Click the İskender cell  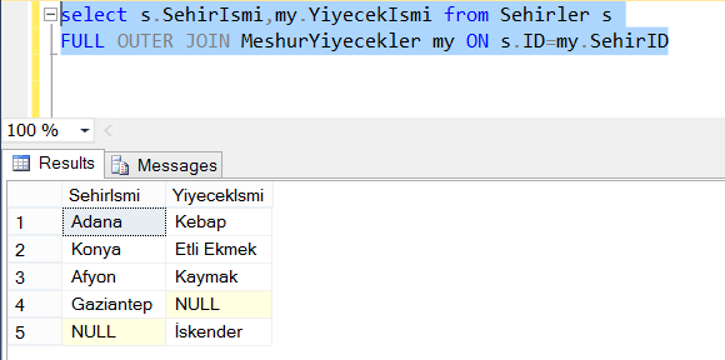click(x=219, y=332)
